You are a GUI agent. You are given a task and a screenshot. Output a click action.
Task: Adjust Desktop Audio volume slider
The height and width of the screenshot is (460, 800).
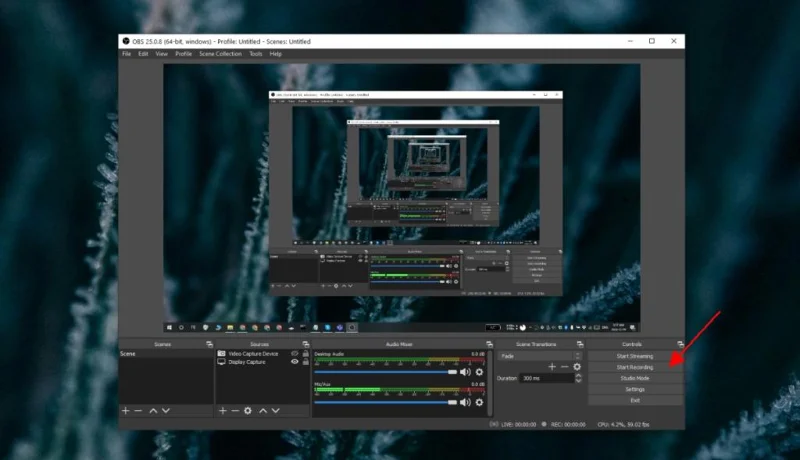point(386,372)
